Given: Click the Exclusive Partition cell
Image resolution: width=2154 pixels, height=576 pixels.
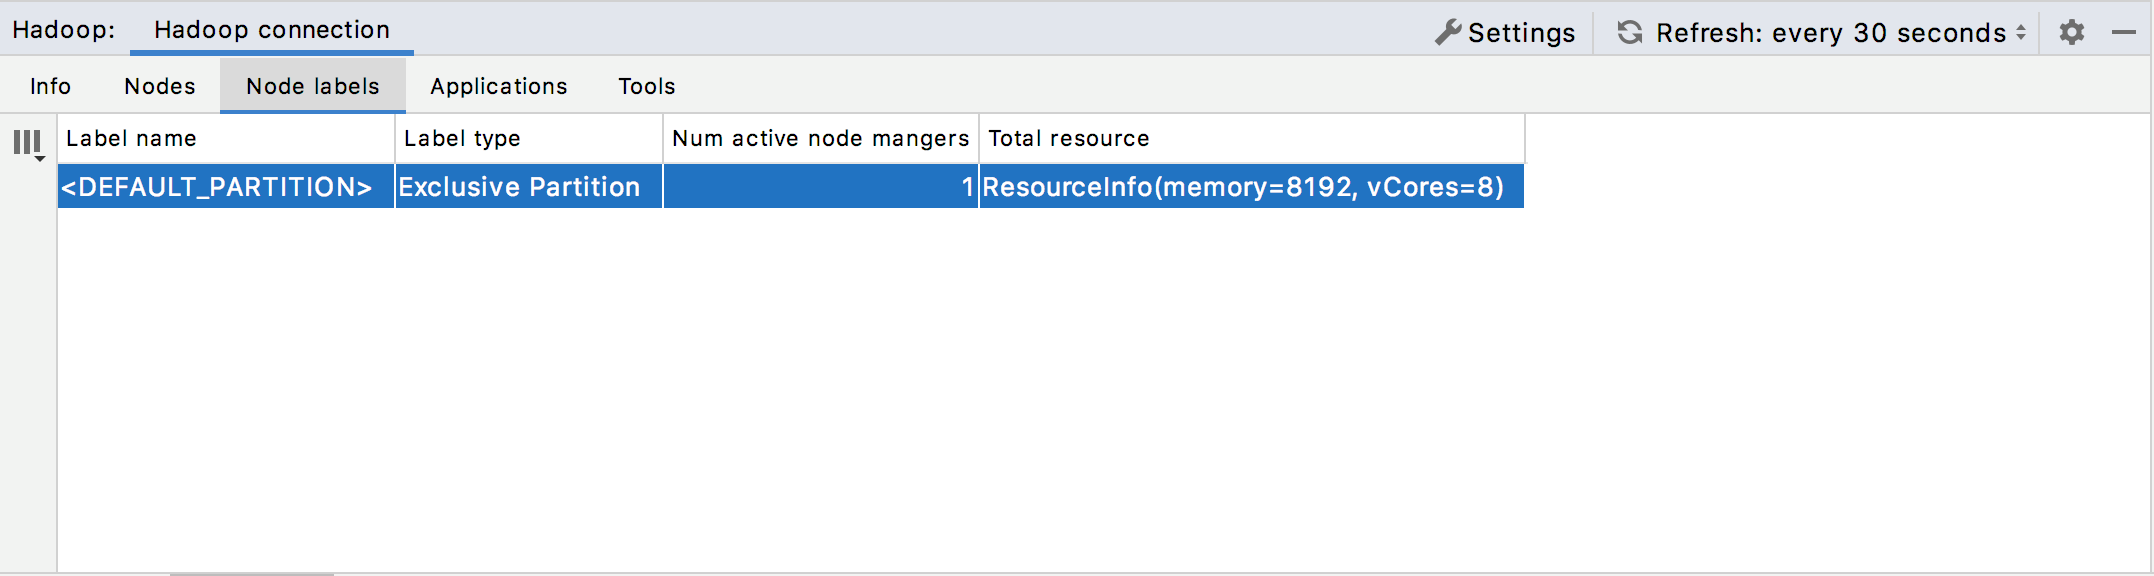Looking at the screenshot, I should 520,187.
